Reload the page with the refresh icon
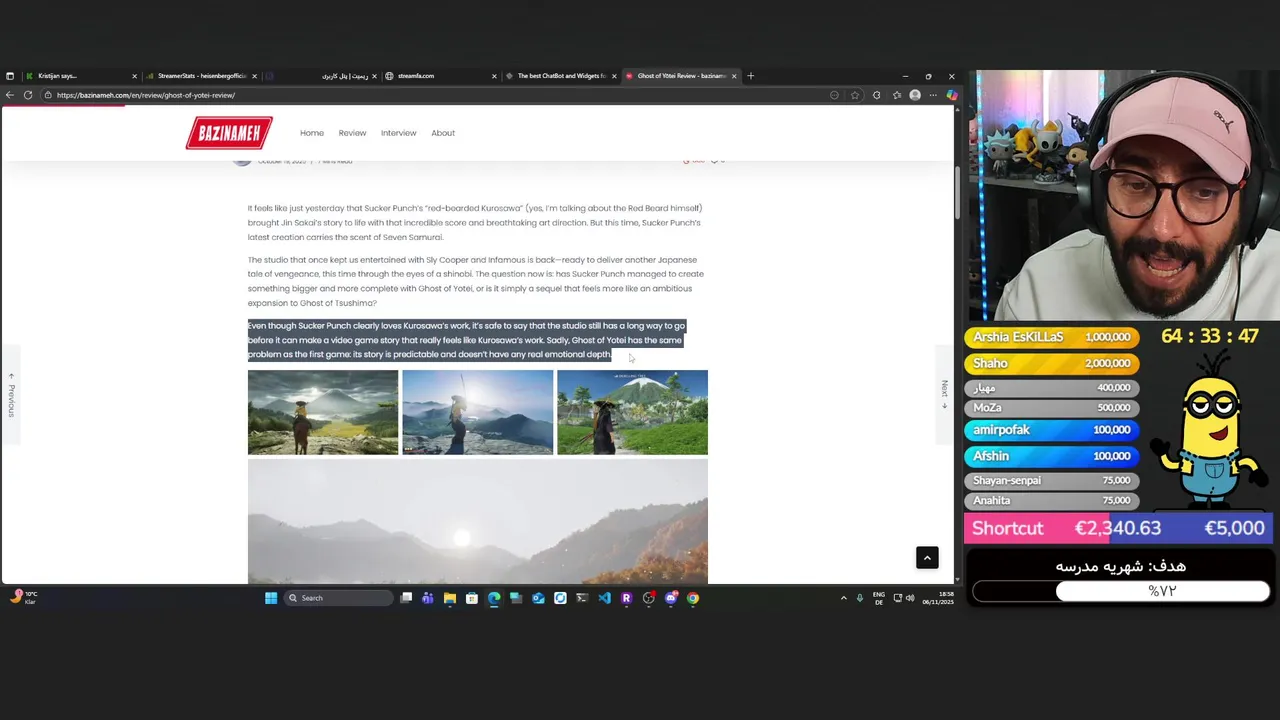The image size is (1280, 720). click(x=28, y=95)
